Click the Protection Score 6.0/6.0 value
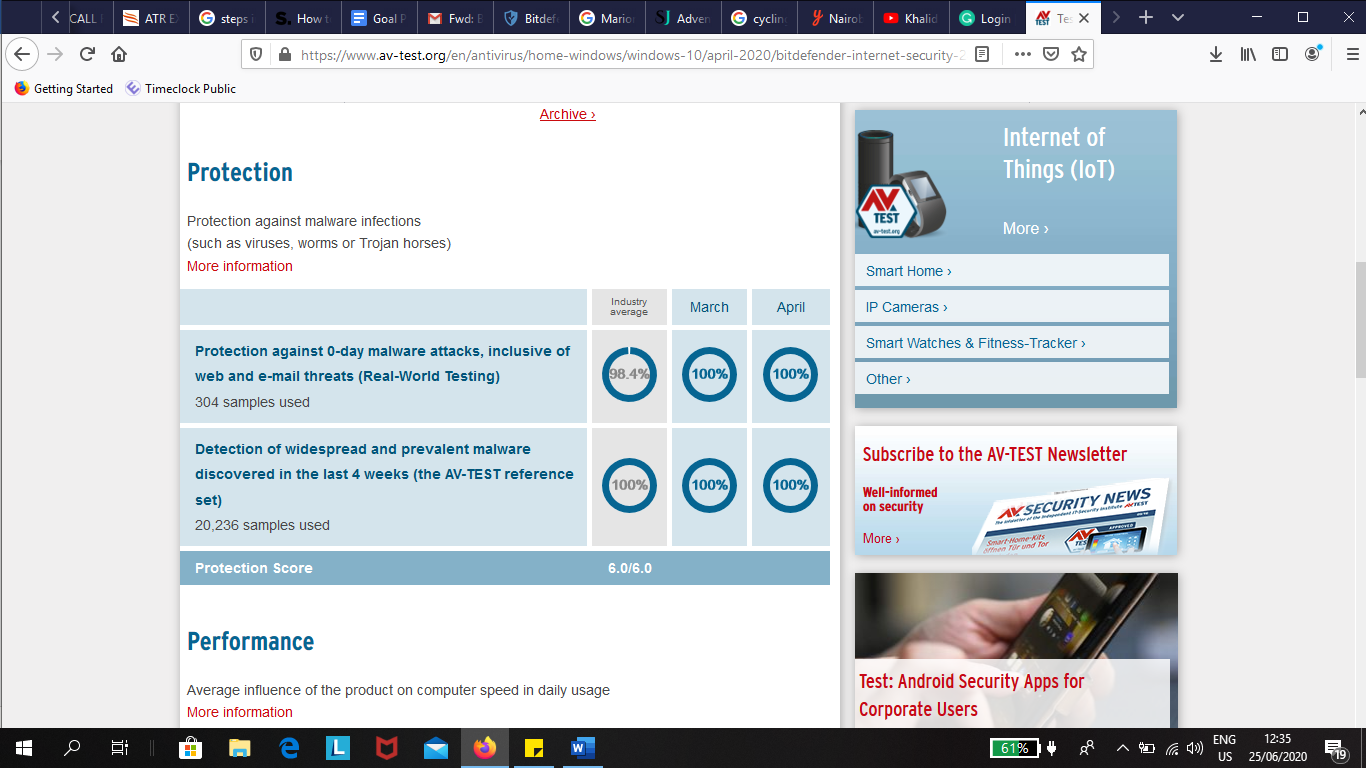The image size is (1366, 768). click(630, 568)
